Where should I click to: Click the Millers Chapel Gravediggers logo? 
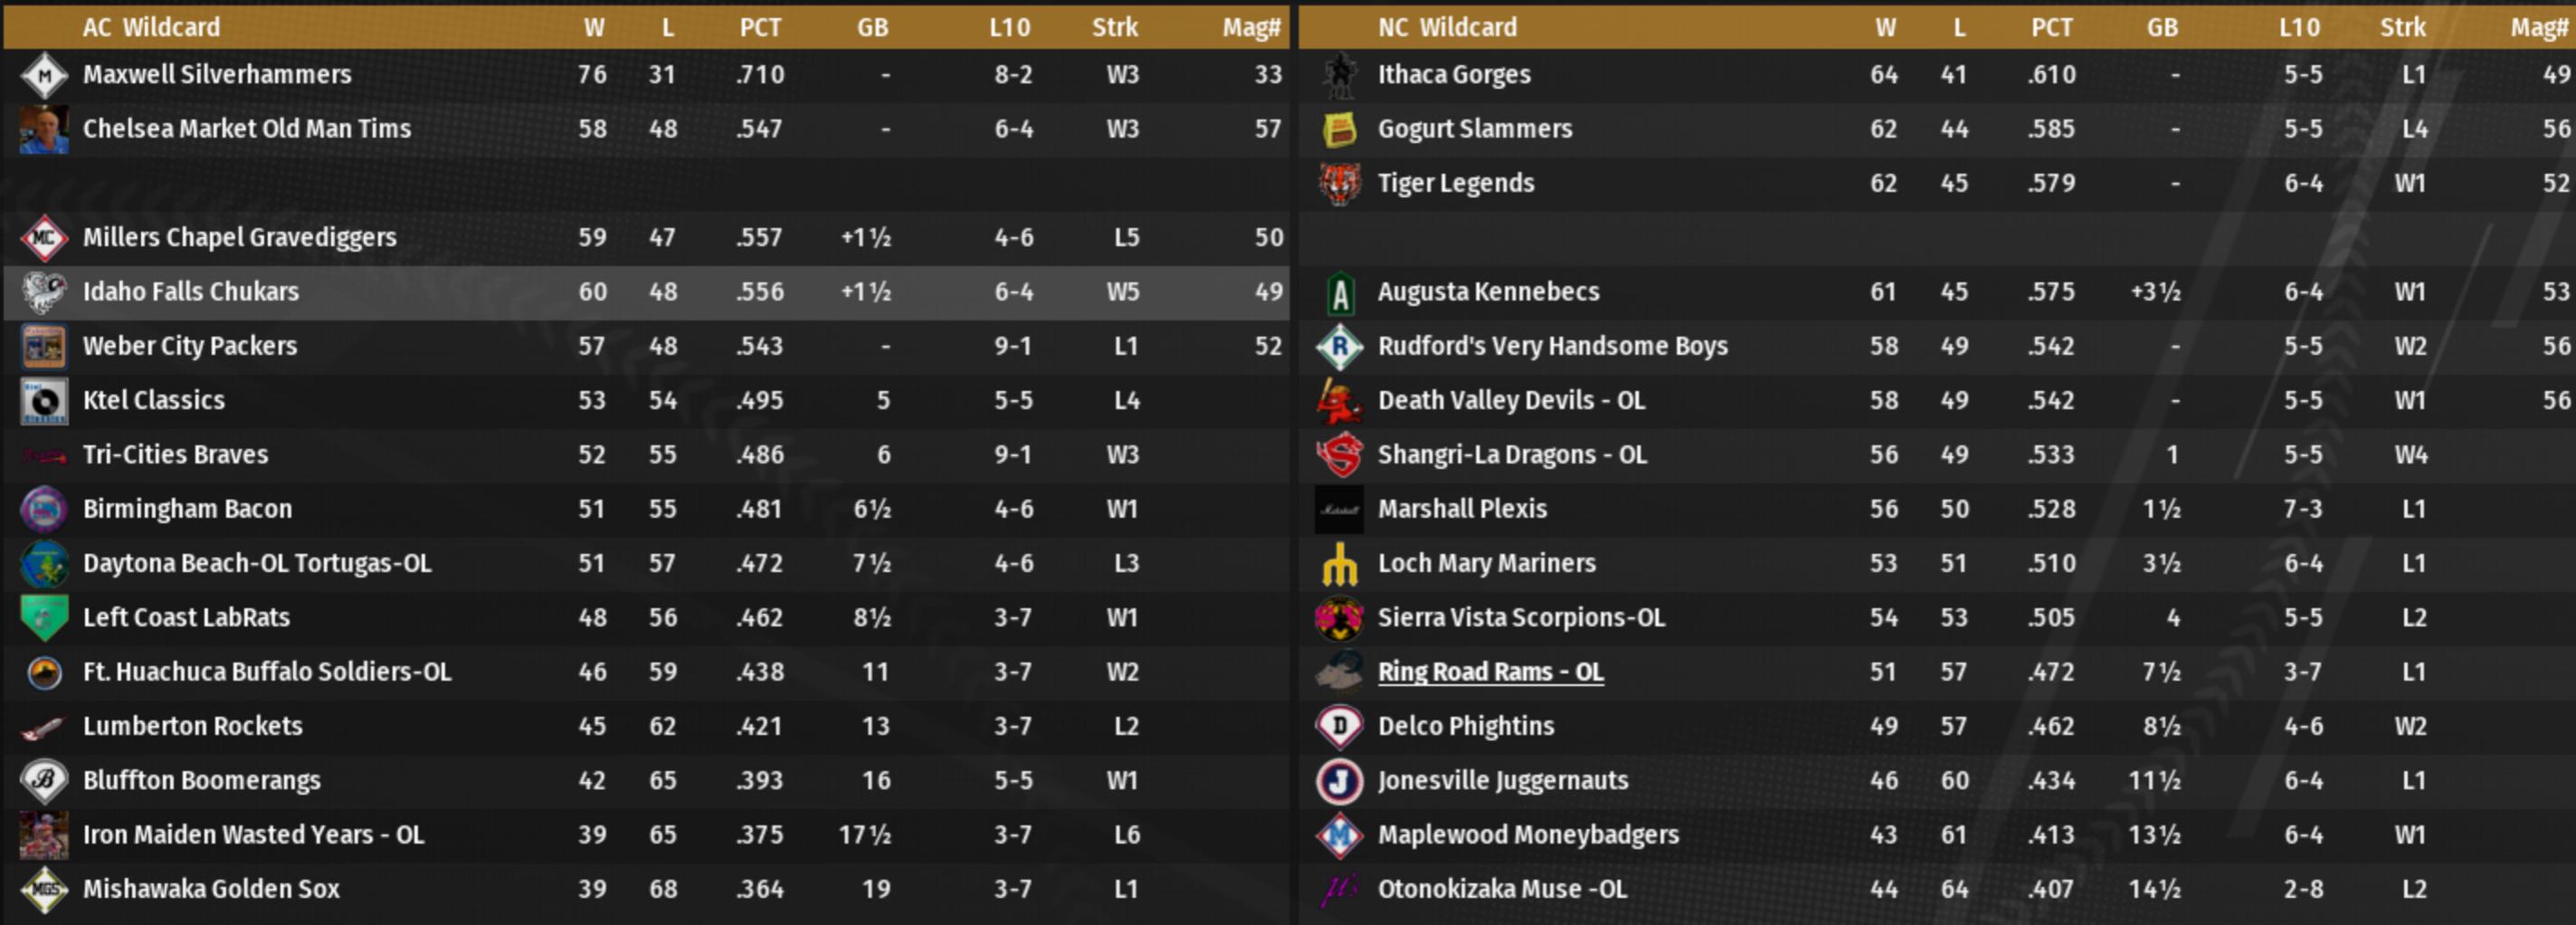(x=44, y=238)
